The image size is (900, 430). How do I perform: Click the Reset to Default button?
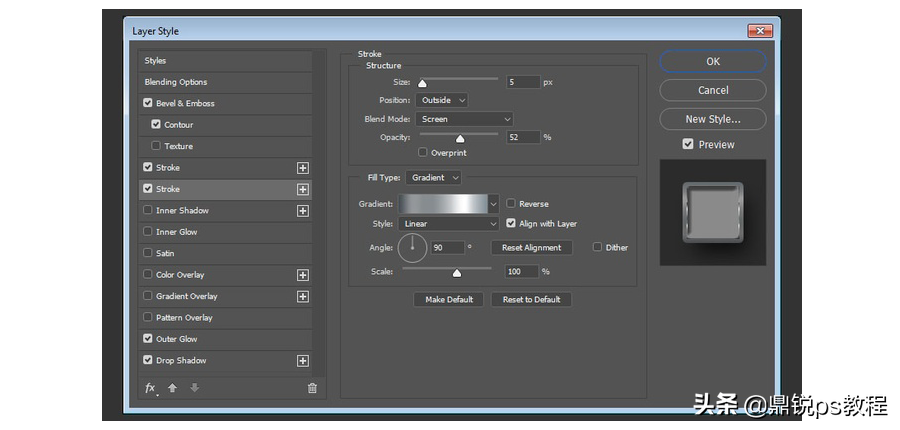coord(532,299)
